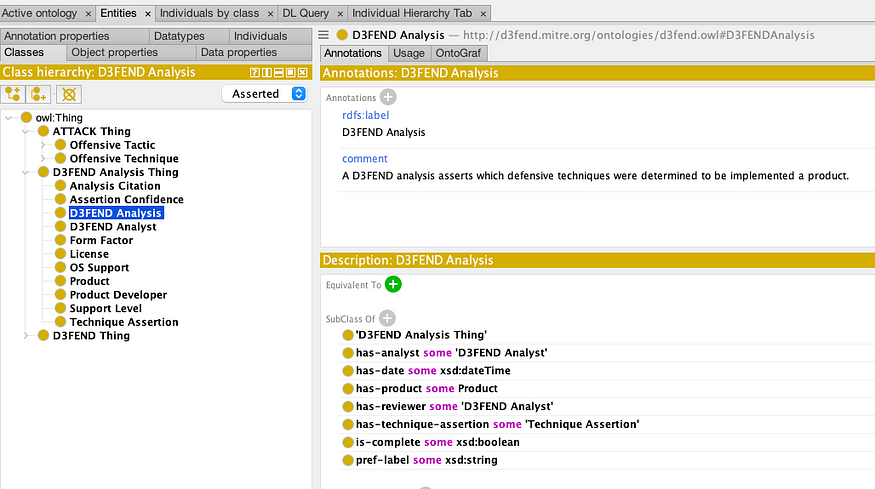Image resolution: width=875 pixels, height=489 pixels.
Task: Select the Analysis Citation class
Action: point(115,186)
